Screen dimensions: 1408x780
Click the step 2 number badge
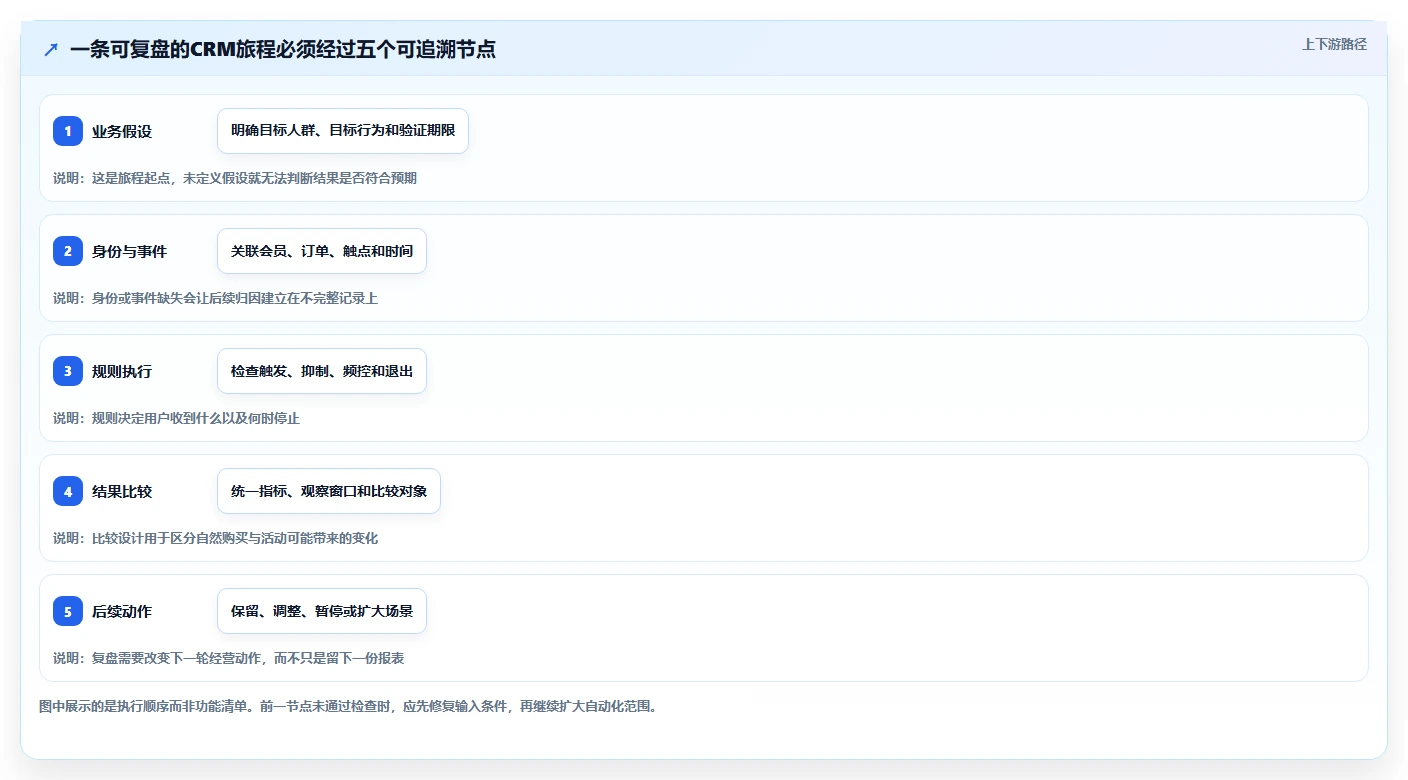point(68,251)
